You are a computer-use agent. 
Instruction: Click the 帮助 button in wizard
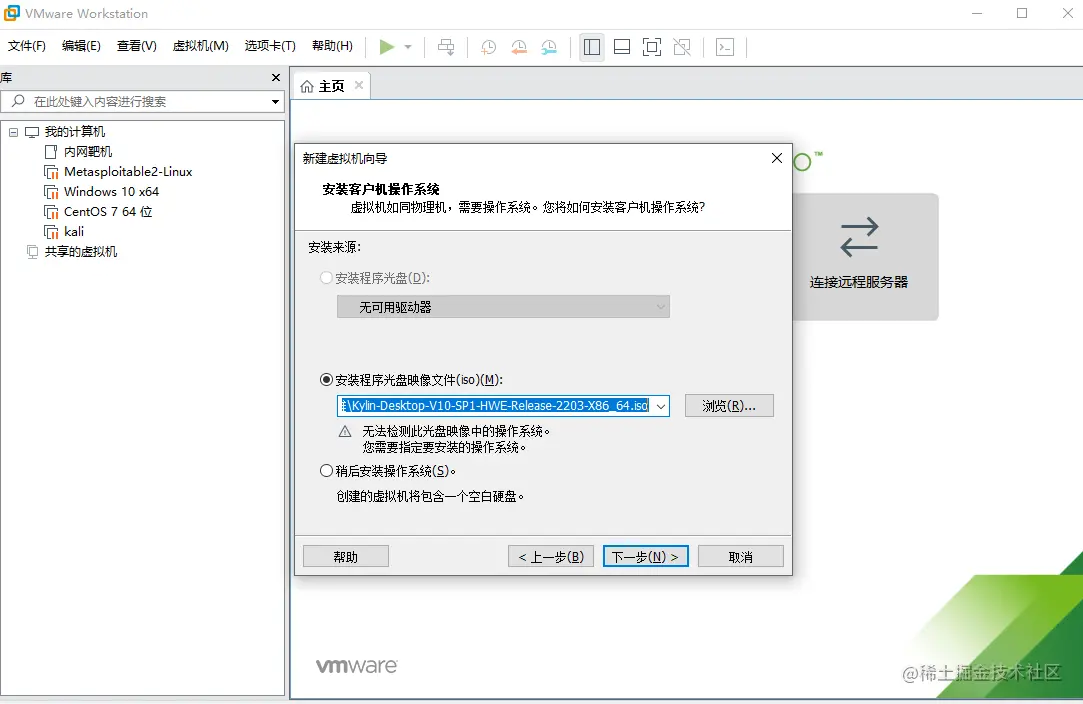tap(346, 556)
